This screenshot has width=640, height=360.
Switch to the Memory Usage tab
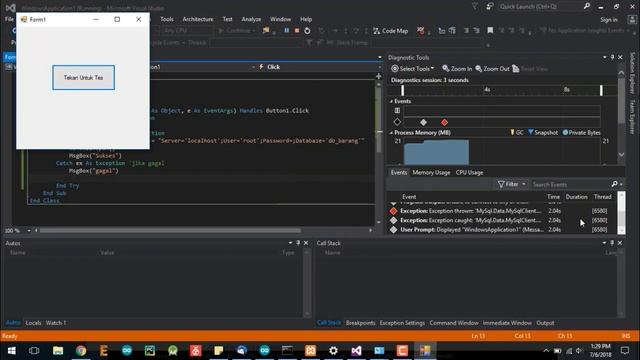tap(431, 173)
